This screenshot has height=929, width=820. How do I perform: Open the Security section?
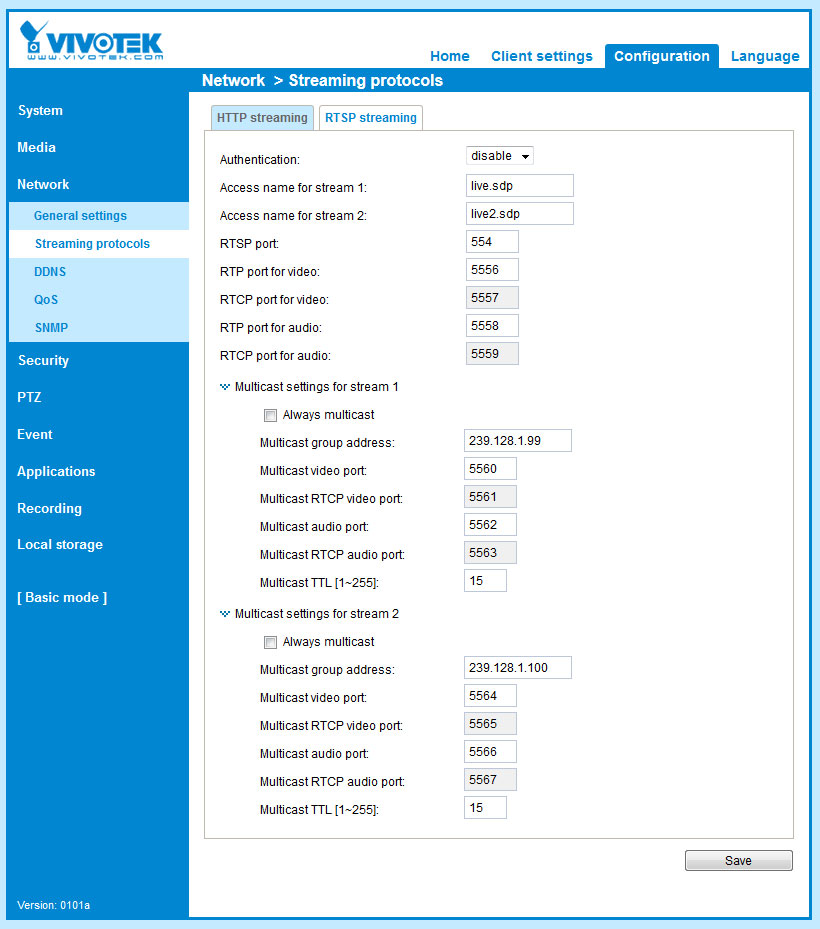pos(43,360)
